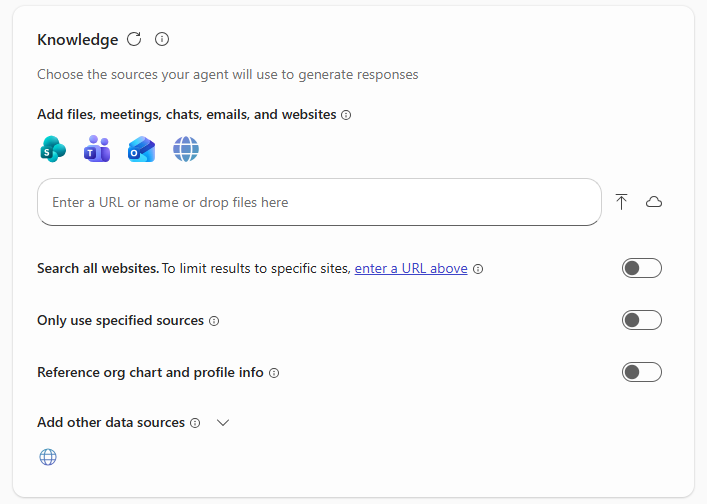
Task: Show info for Reference org chart
Action: pos(274,373)
